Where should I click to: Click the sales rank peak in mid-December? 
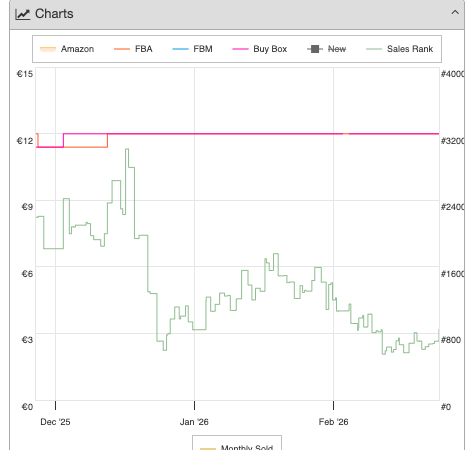point(127,149)
